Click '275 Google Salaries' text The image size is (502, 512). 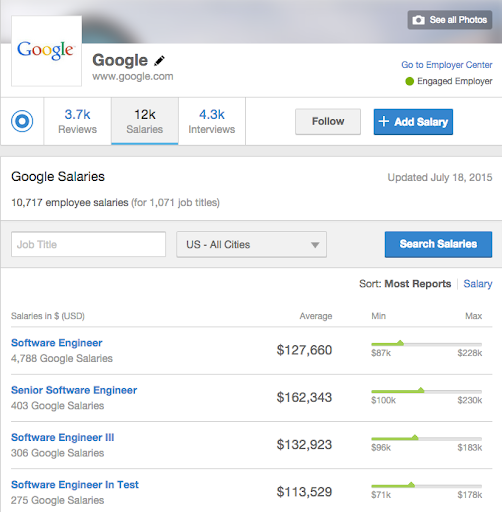point(57,500)
